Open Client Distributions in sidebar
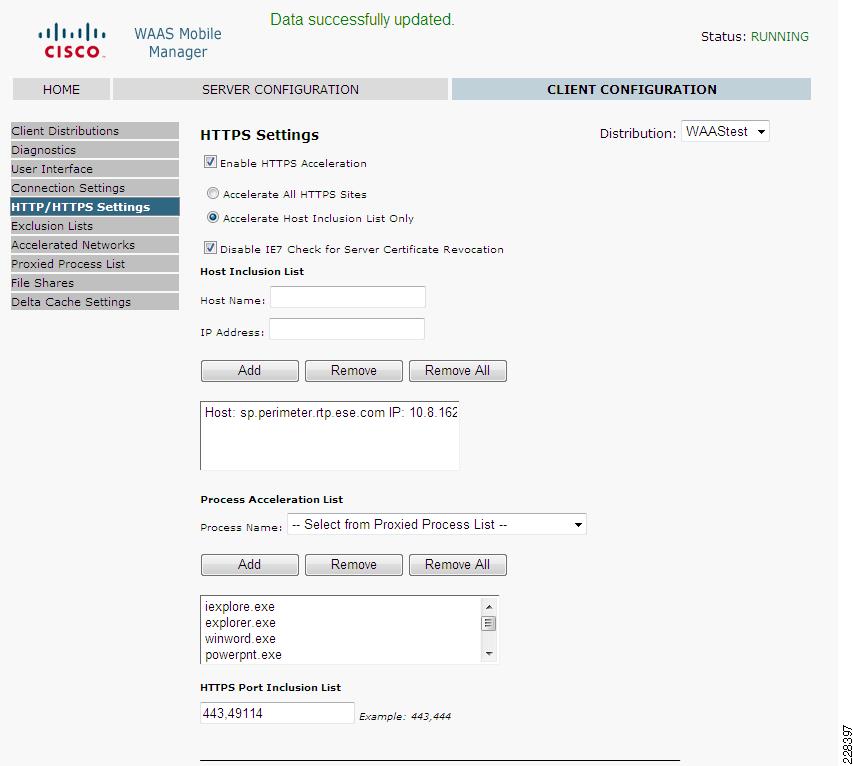The width and height of the screenshot is (853, 766). (95, 131)
